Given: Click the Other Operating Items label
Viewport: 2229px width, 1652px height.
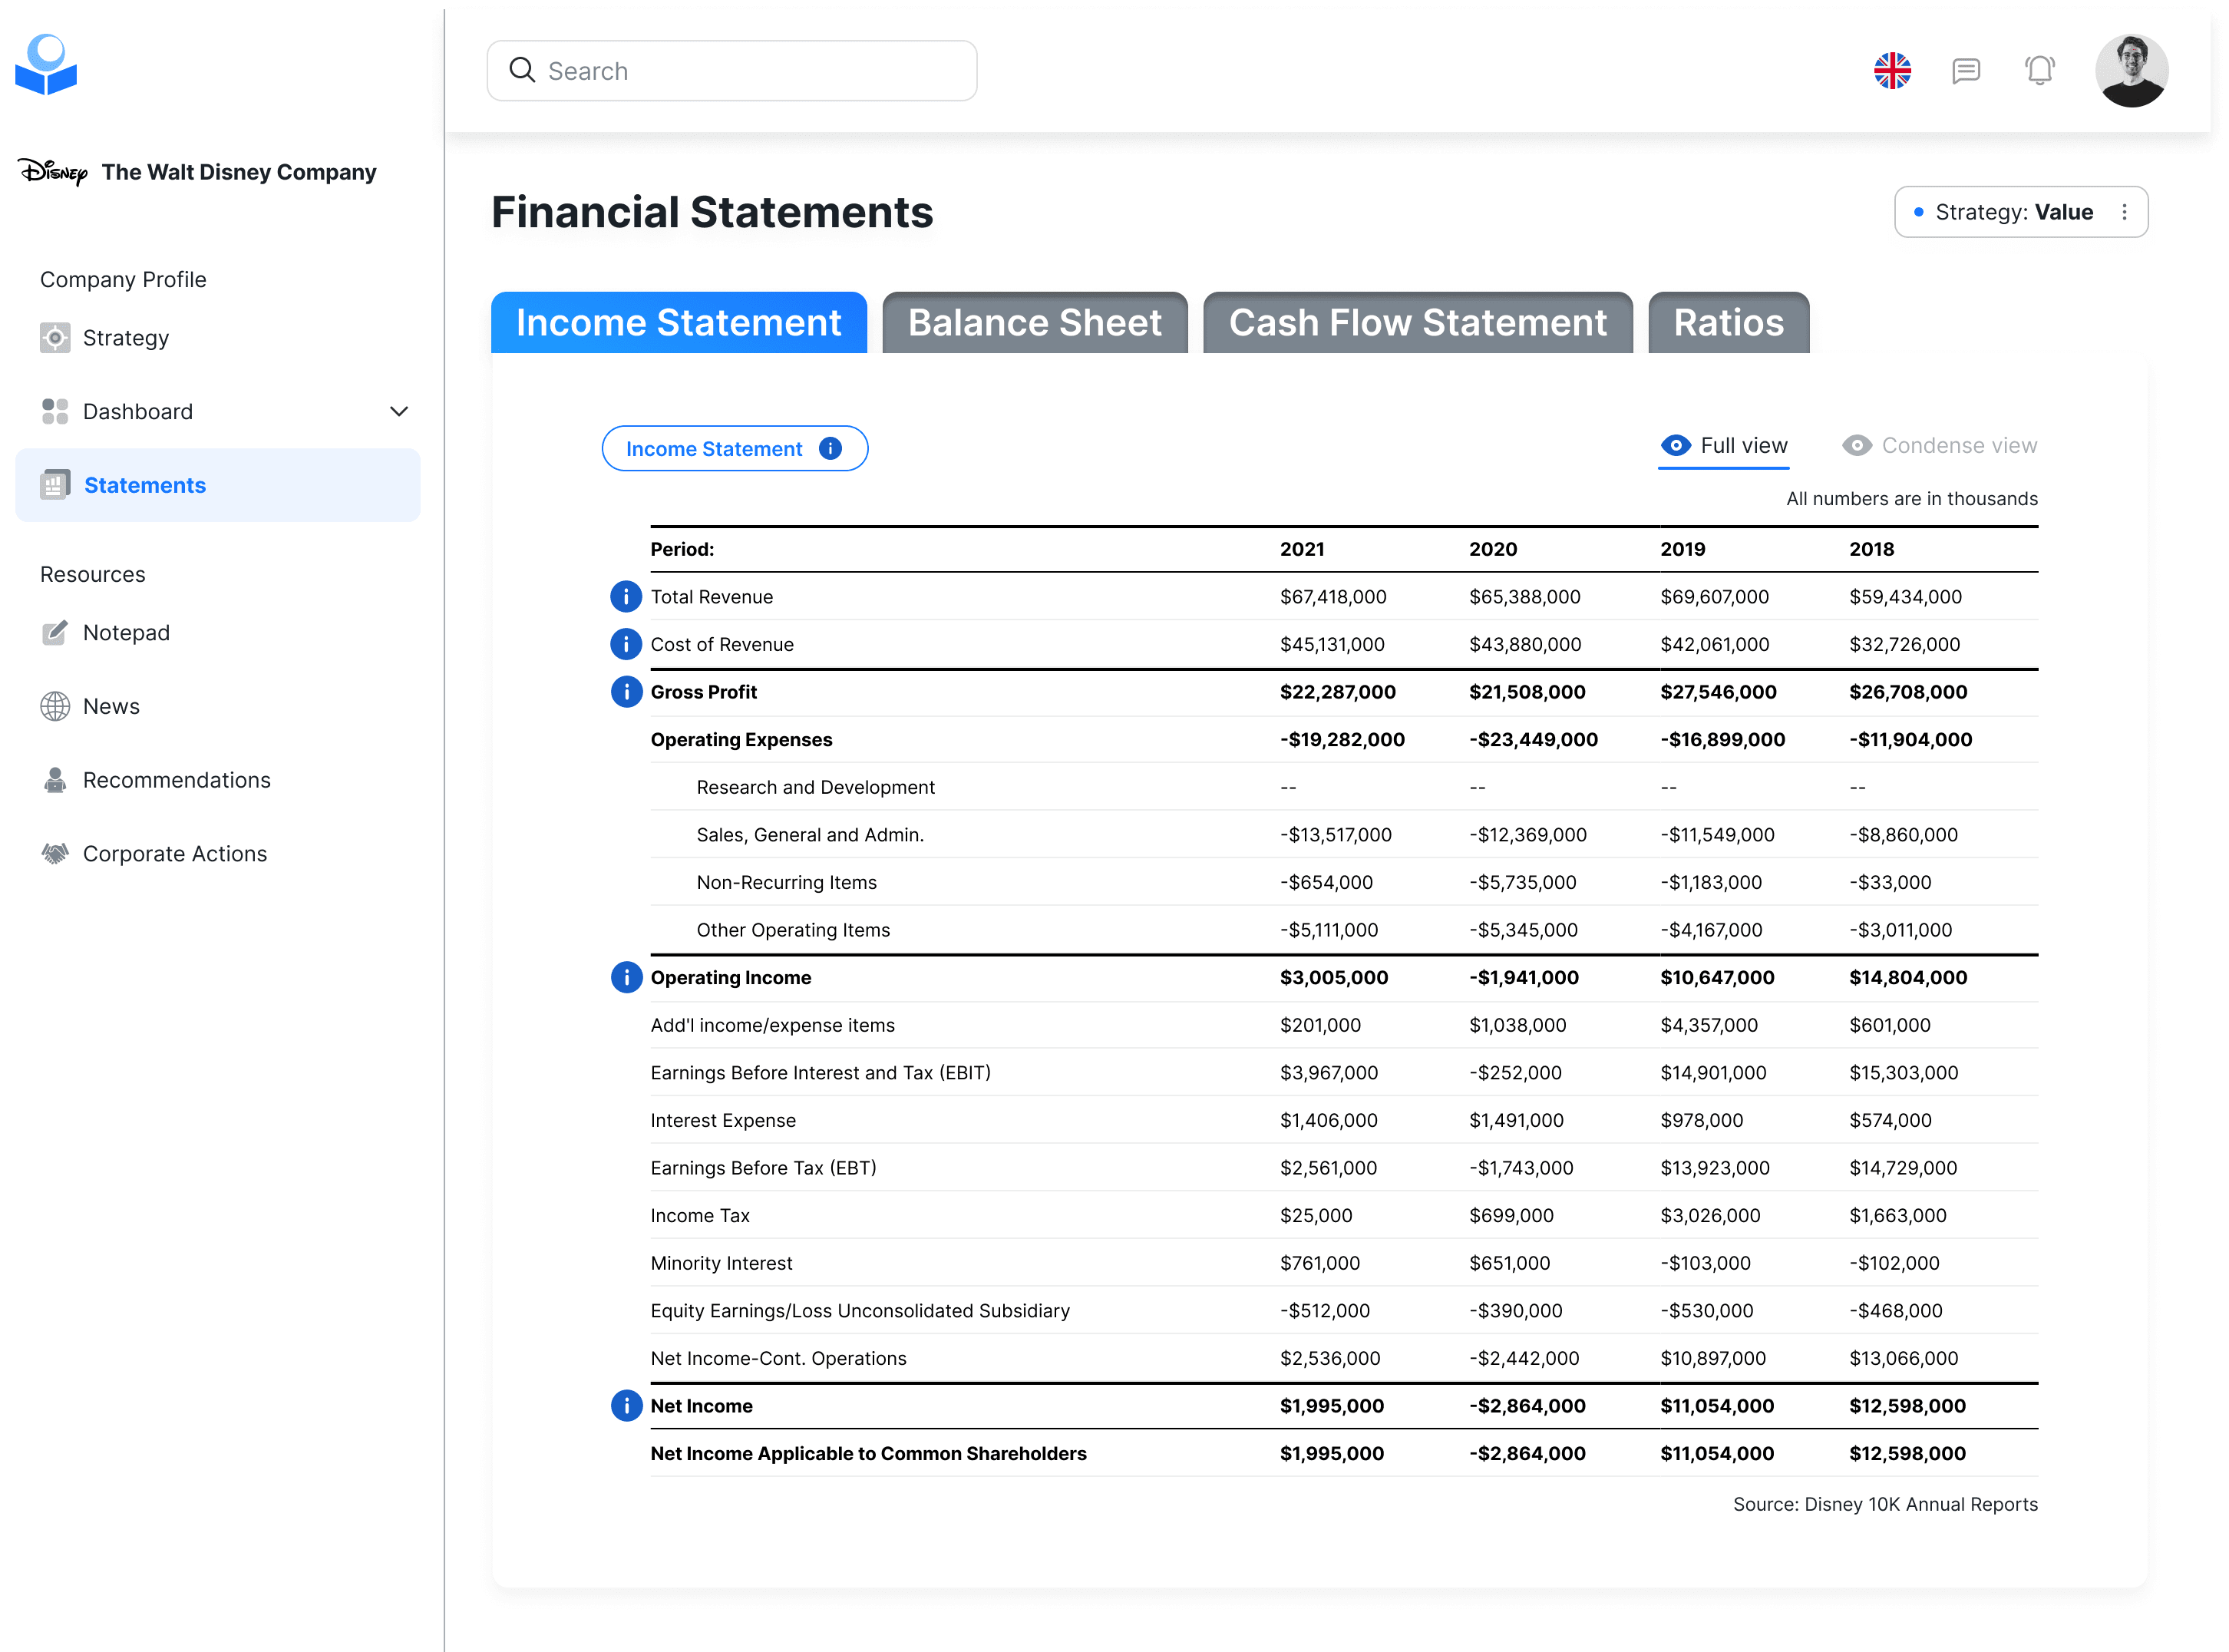Looking at the screenshot, I should click(793, 930).
